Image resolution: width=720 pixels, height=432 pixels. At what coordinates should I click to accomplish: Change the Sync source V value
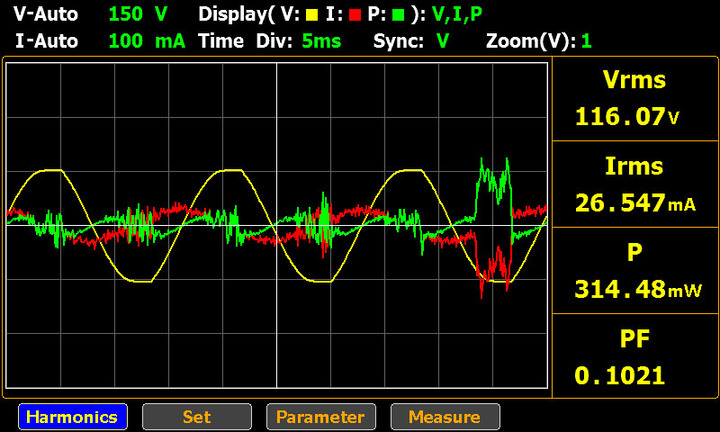point(443,41)
